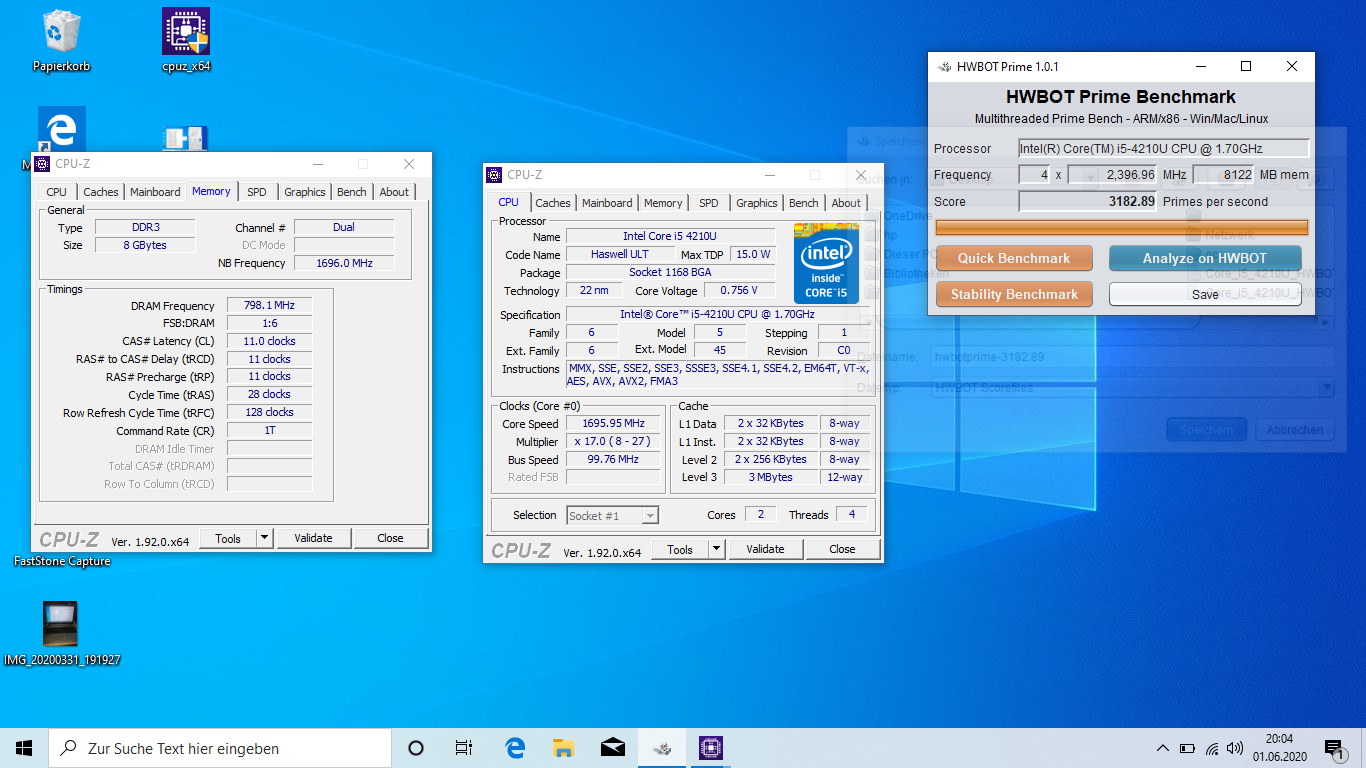The image size is (1366, 768).
Task: Click Close button in left CPU-Z window
Action: 390,538
